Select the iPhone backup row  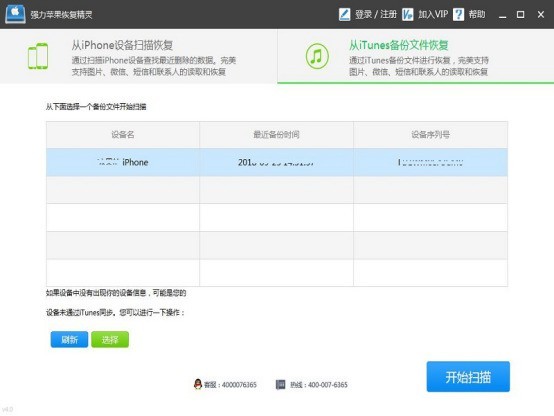click(277, 162)
